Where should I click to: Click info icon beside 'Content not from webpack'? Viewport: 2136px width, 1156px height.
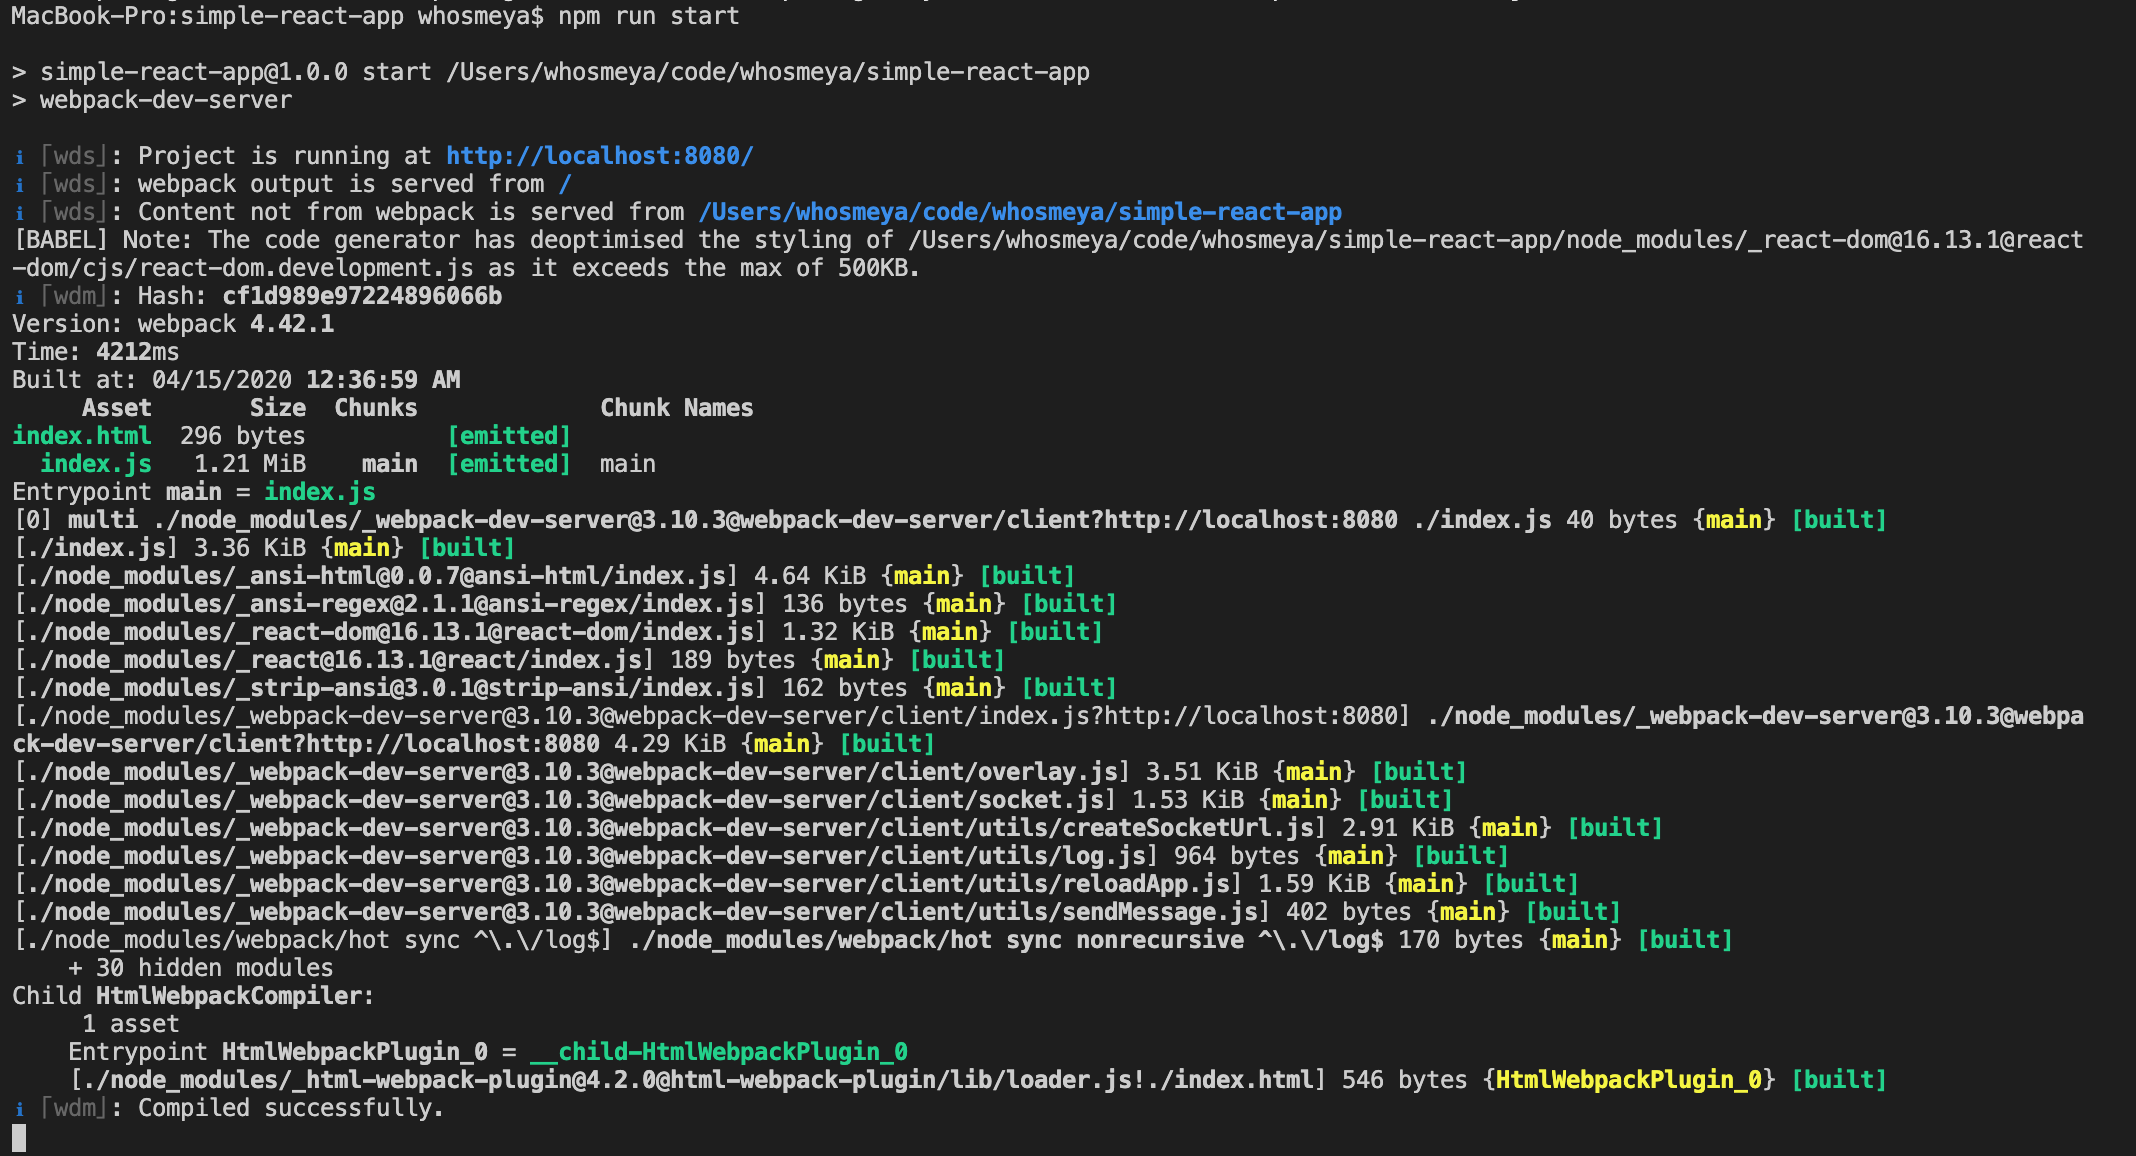(19, 213)
